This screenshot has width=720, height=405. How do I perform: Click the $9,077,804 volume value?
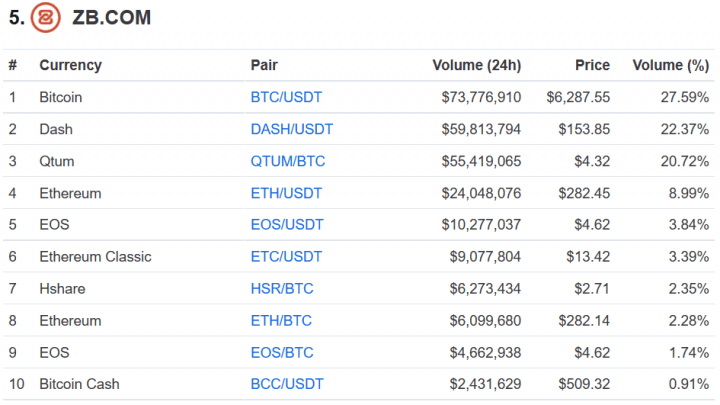[x=485, y=257]
